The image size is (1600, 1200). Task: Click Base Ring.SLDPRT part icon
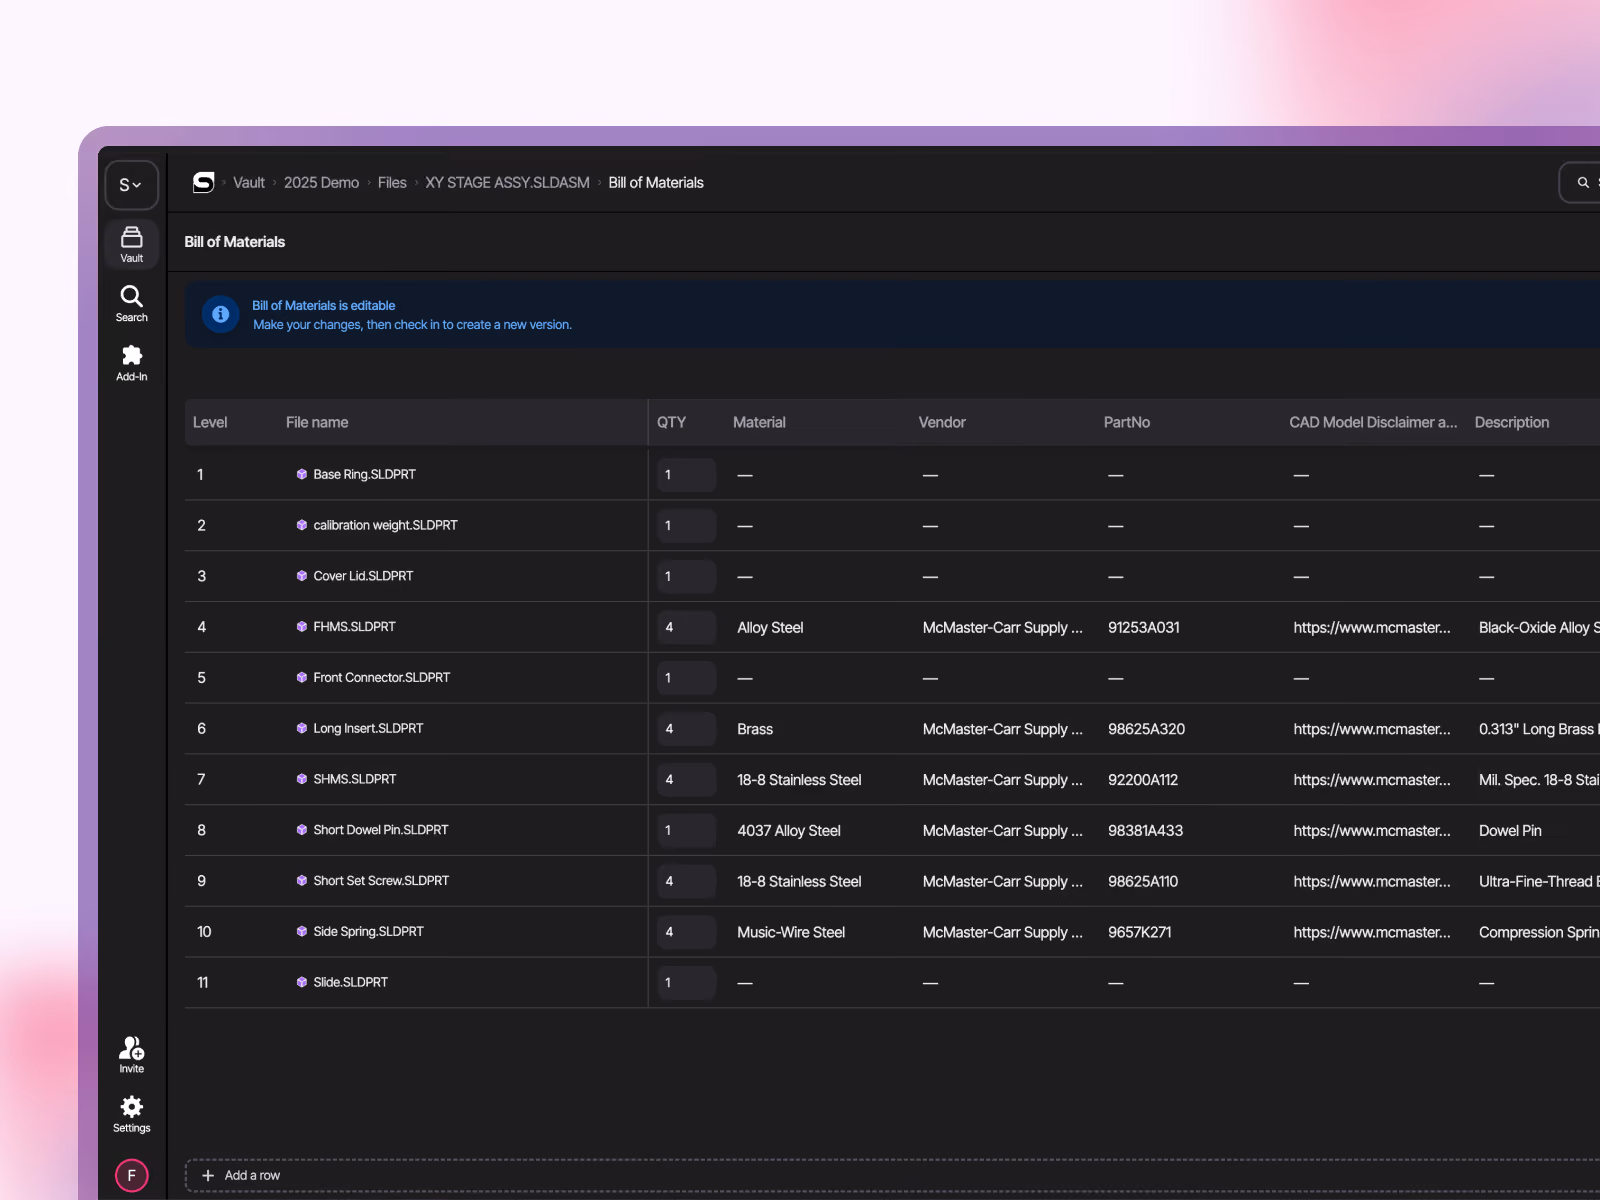point(302,475)
